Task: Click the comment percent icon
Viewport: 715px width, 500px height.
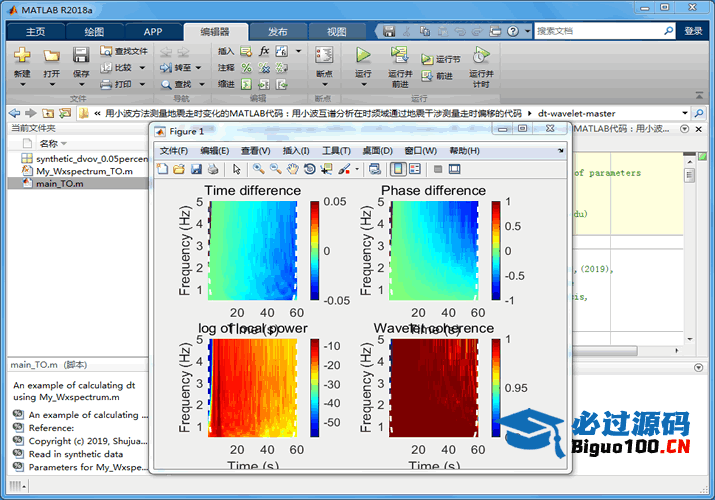Action: coord(246,67)
